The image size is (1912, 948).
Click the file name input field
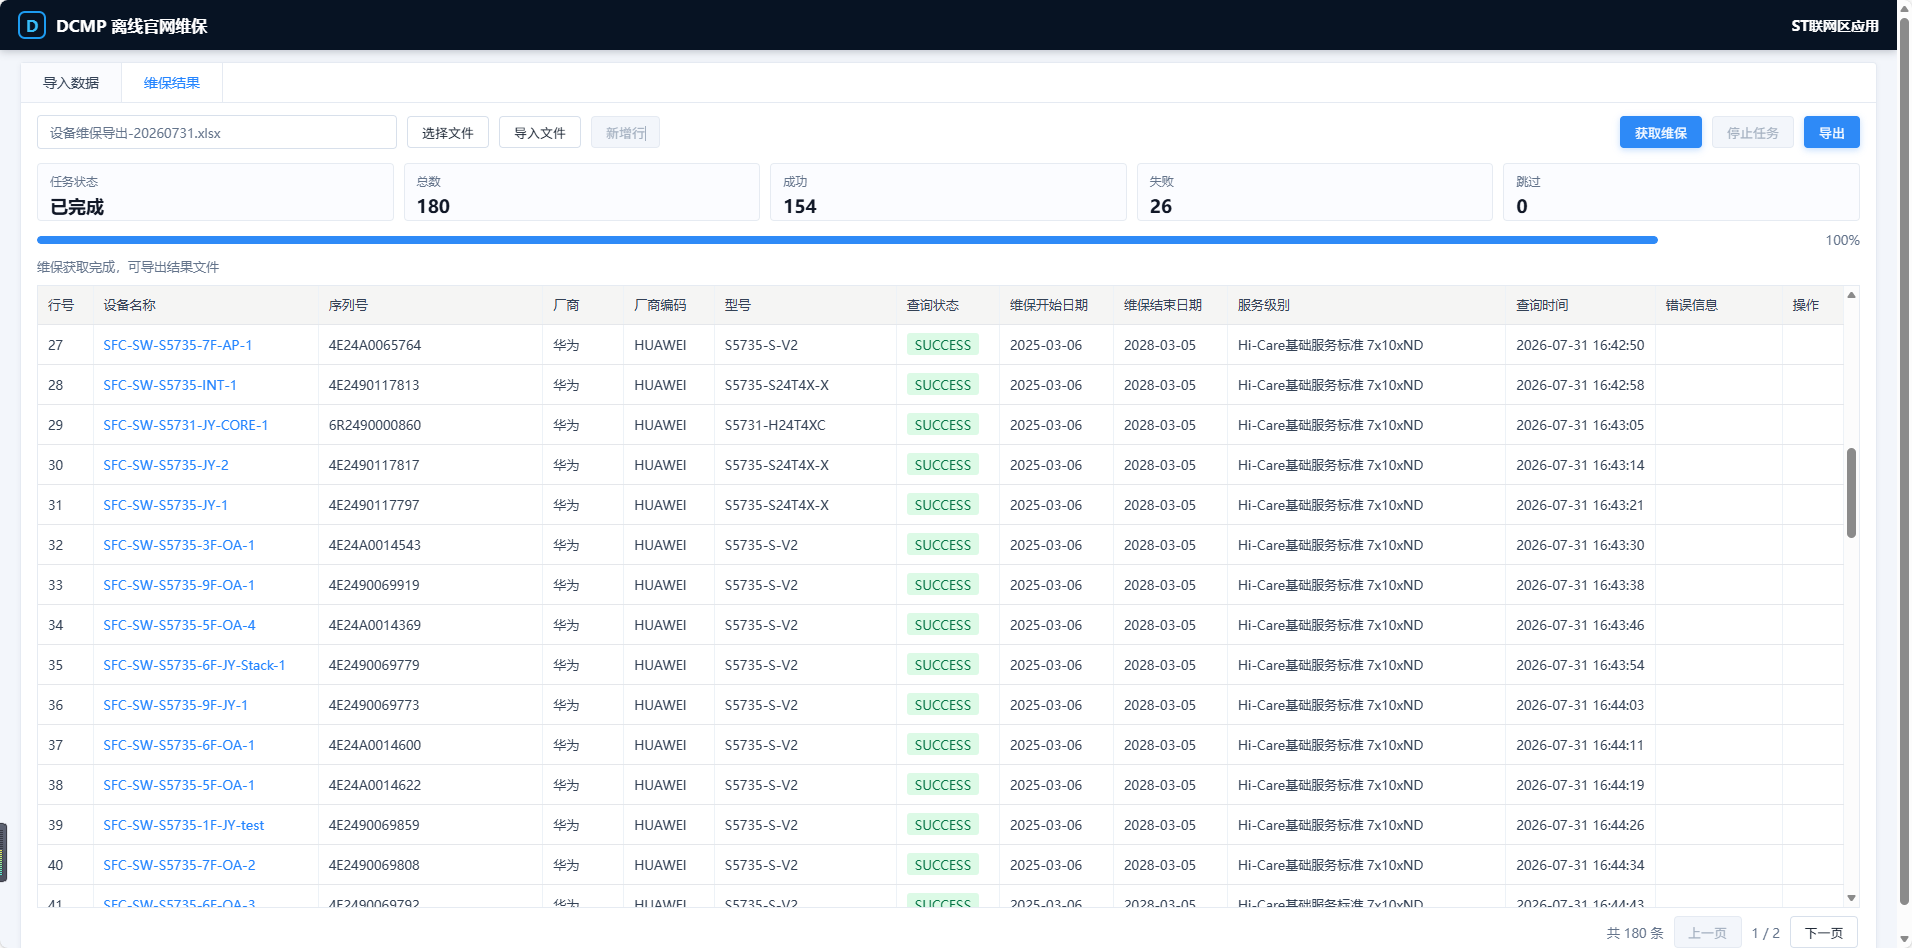pyautogui.click(x=217, y=132)
